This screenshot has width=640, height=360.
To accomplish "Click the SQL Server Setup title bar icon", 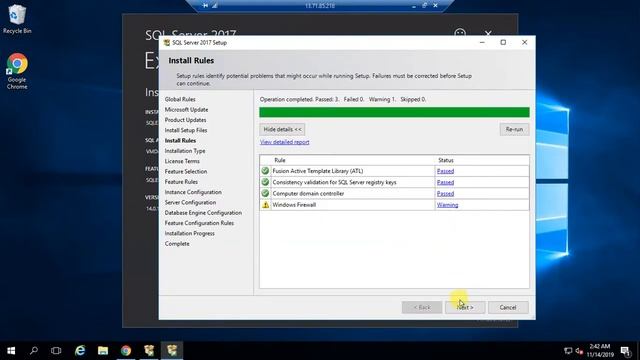I will 167,42.
